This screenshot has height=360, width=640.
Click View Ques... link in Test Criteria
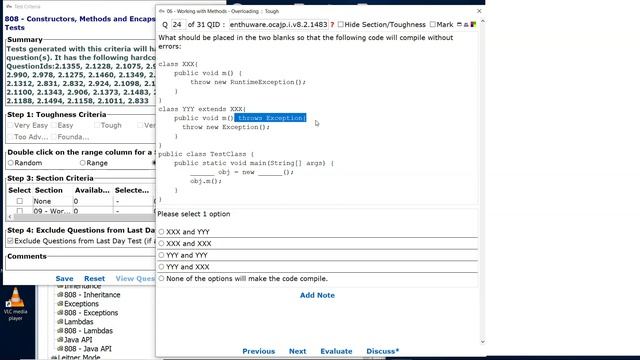135,278
